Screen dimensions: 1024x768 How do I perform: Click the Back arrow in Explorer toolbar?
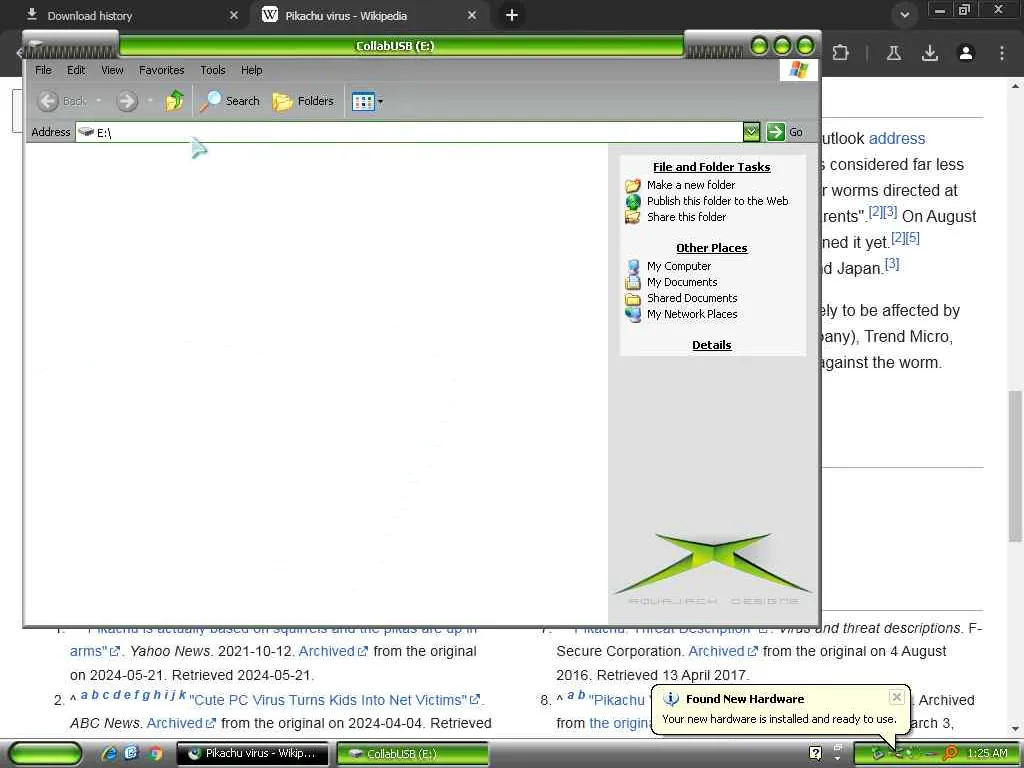click(x=48, y=101)
